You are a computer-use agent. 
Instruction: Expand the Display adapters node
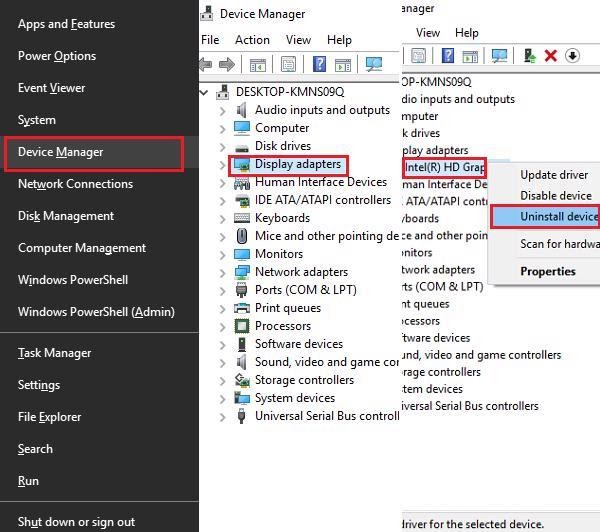(x=222, y=164)
